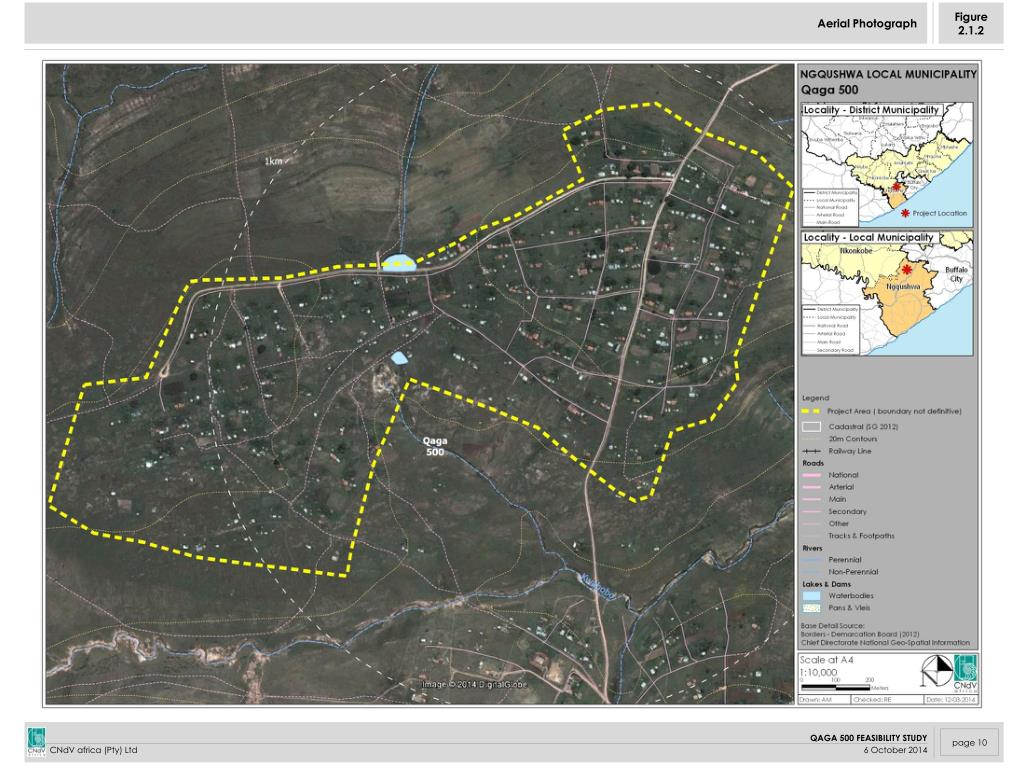Click the 'page 10' footer box
Image resolution: width=1024 pixels, height=768 pixels.
tap(969, 743)
